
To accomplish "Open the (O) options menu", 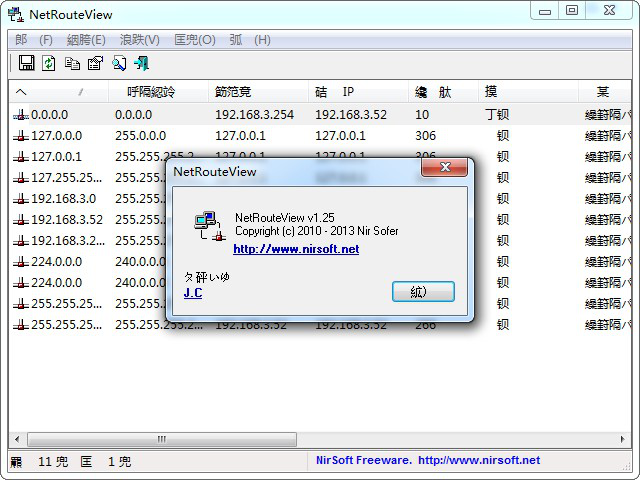I will click(195, 40).
